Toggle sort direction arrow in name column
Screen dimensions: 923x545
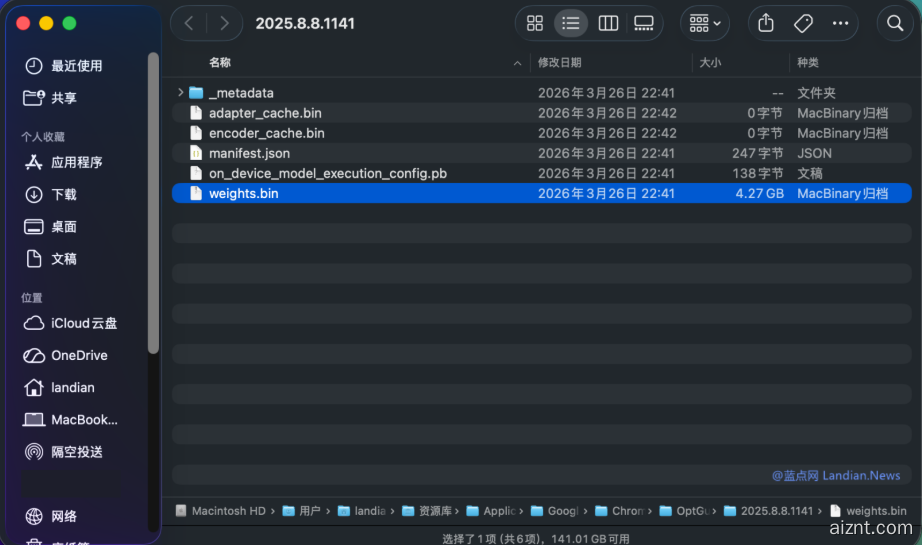click(517, 63)
